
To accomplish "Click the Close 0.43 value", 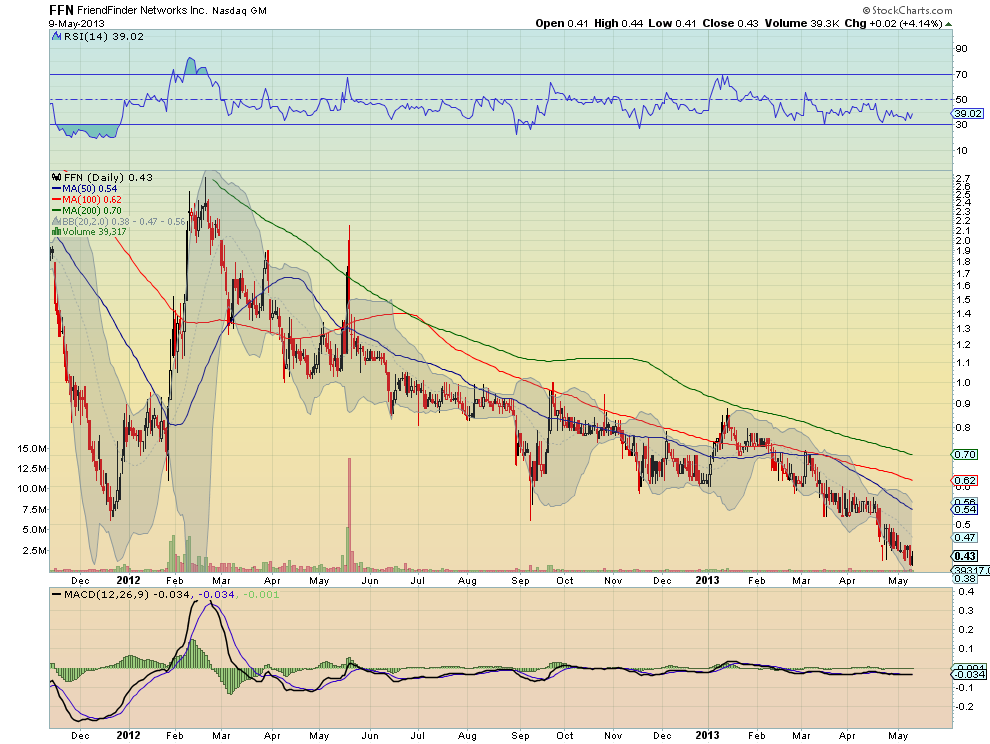I will (731, 23).
